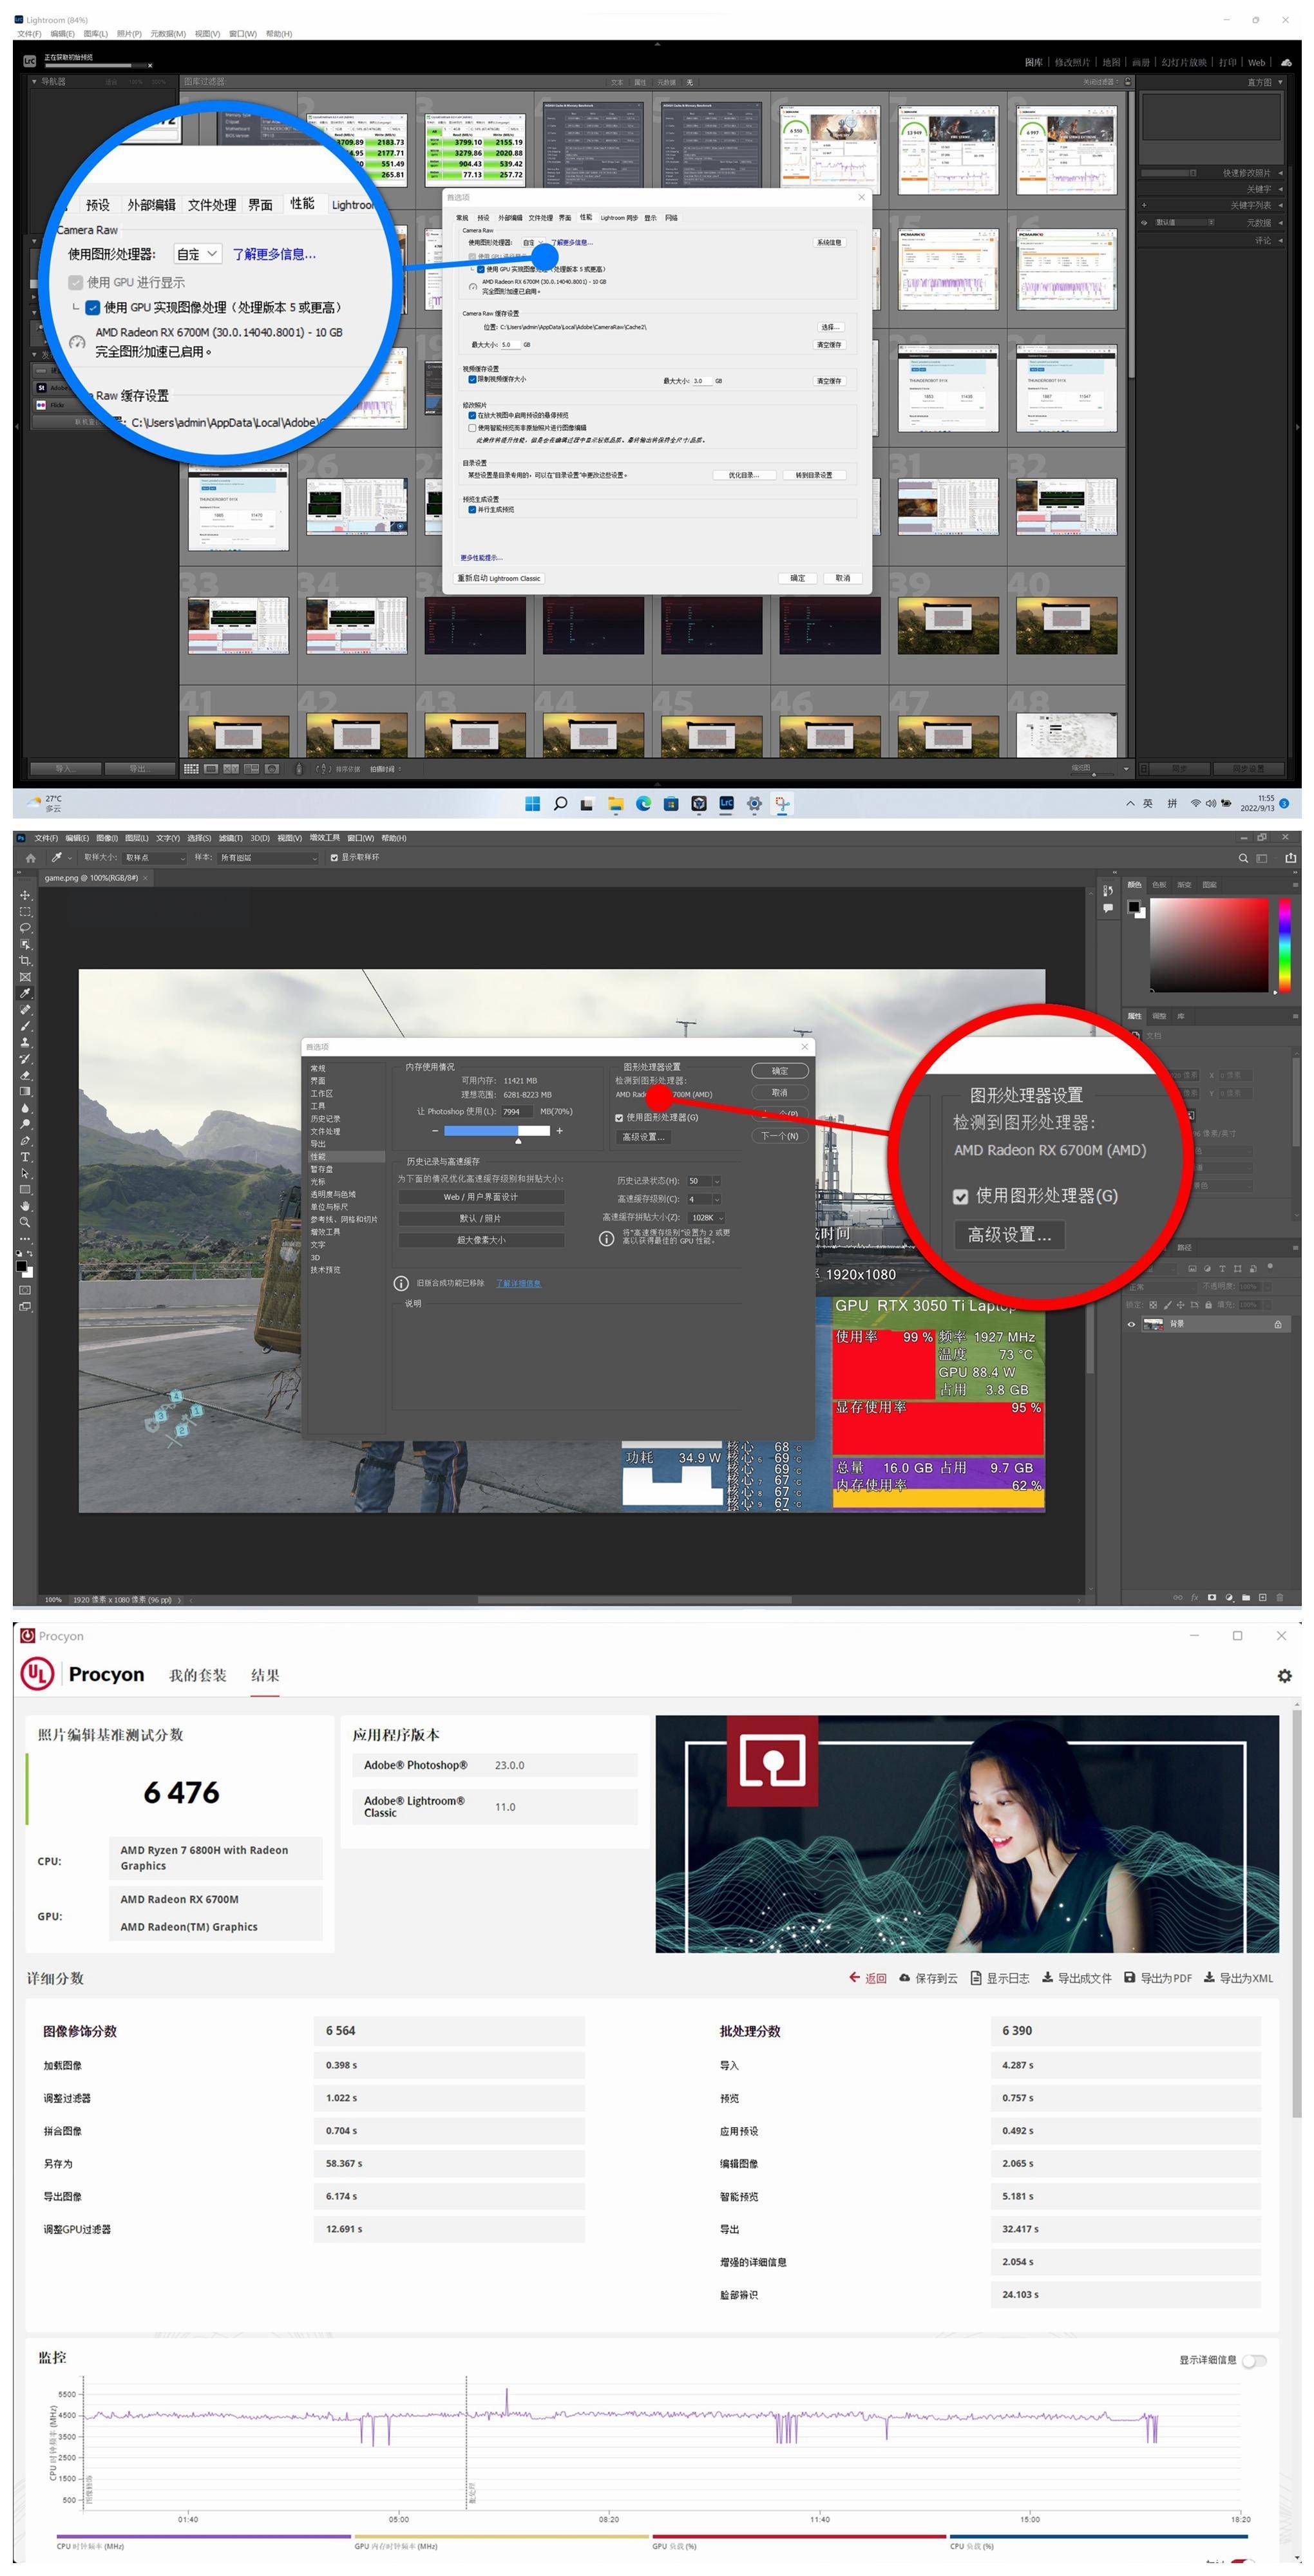Open Lightroom Classic from Windows taskbar
The image size is (1314, 2576).
[x=726, y=803]
